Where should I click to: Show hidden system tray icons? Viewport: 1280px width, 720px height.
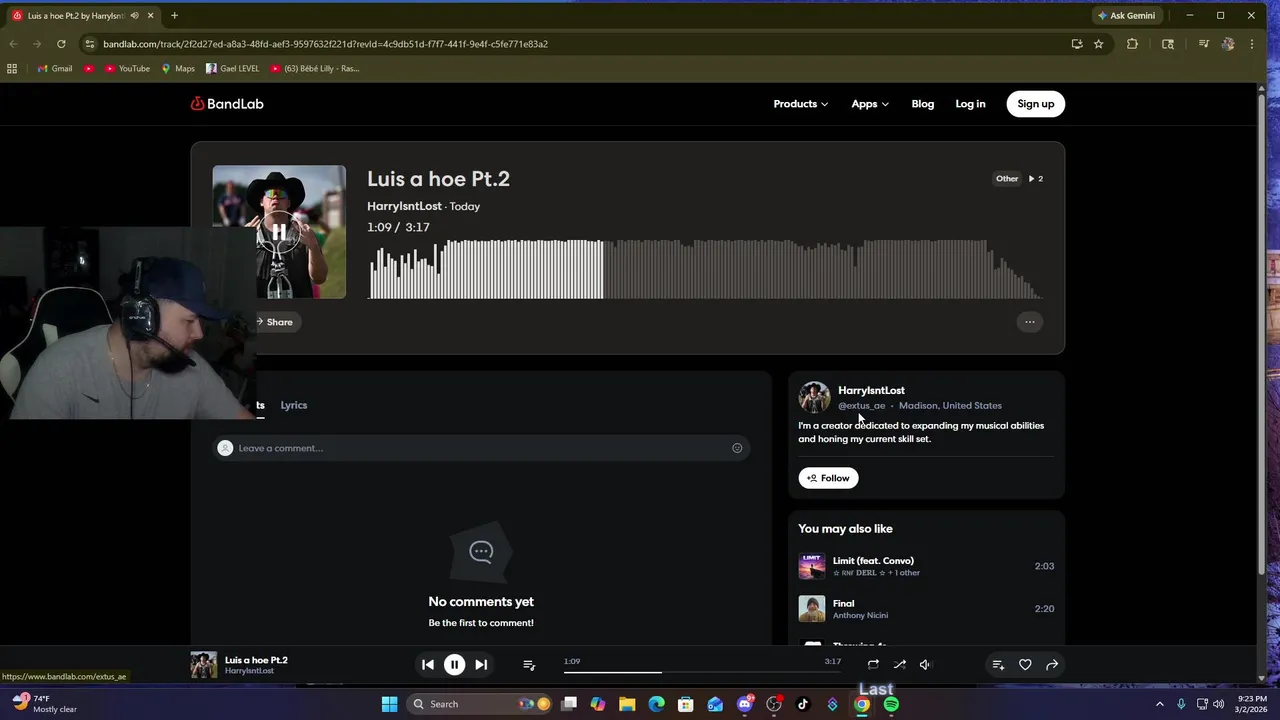1160,704
